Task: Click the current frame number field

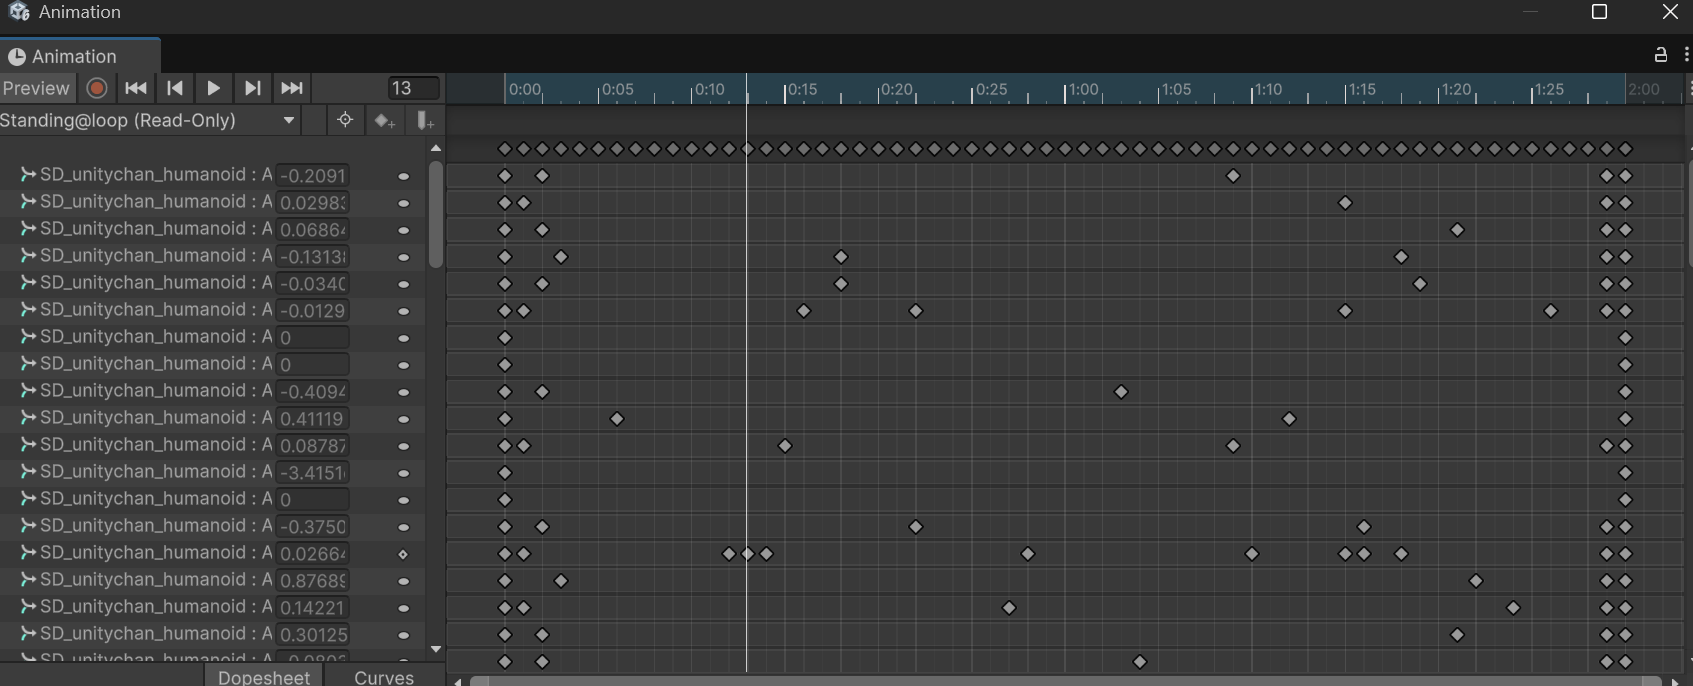Action: 413,88
